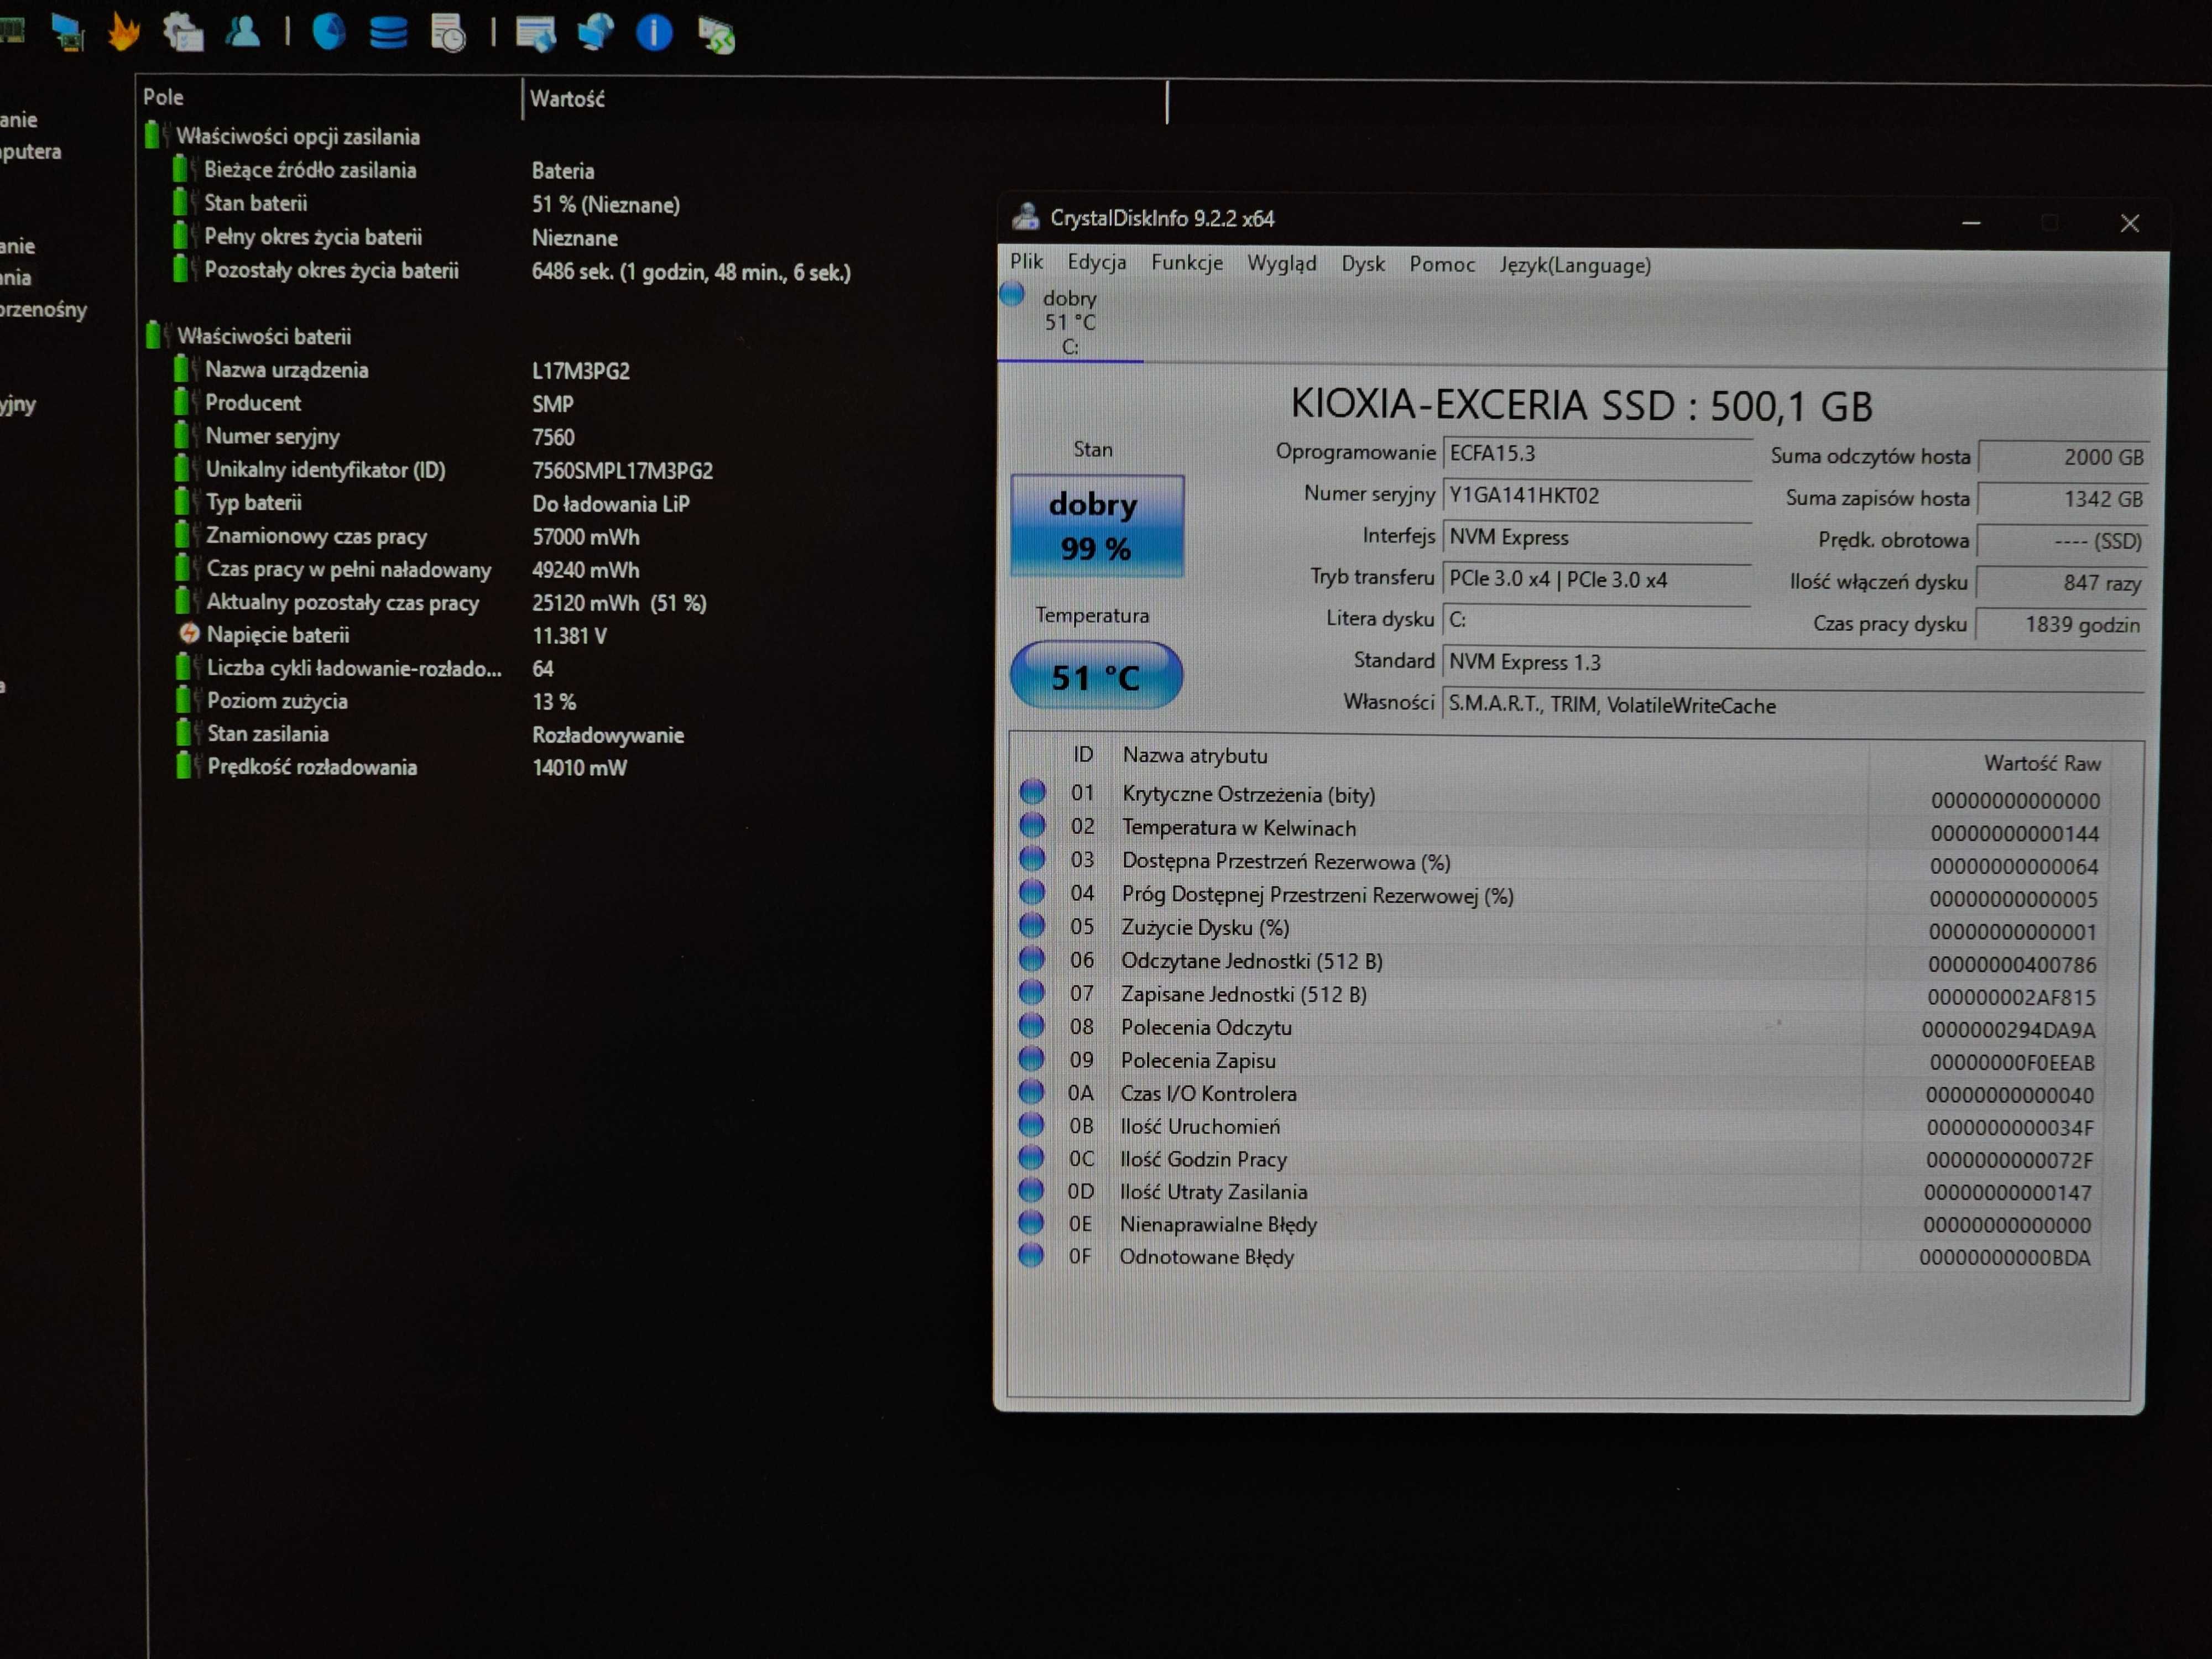Image resolution: width=2212 pixels, height=1659 pixels.
Task: Select the Dostępna Przestrzeń Rezerwowa (%) row
Action: pyautogui.click(x=1561, y=862)
